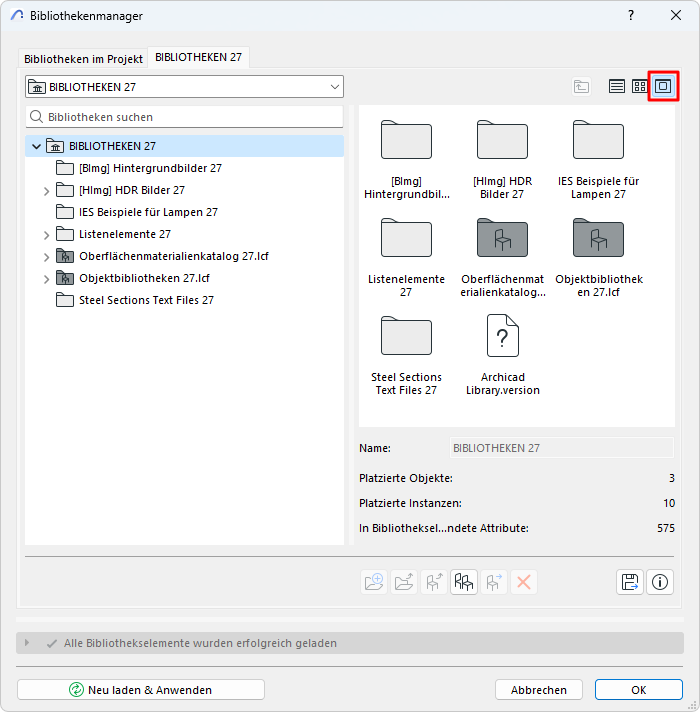Click the folder-up navigation icon
This screenshot has height=712, width=700.
(x=581, y=86)
